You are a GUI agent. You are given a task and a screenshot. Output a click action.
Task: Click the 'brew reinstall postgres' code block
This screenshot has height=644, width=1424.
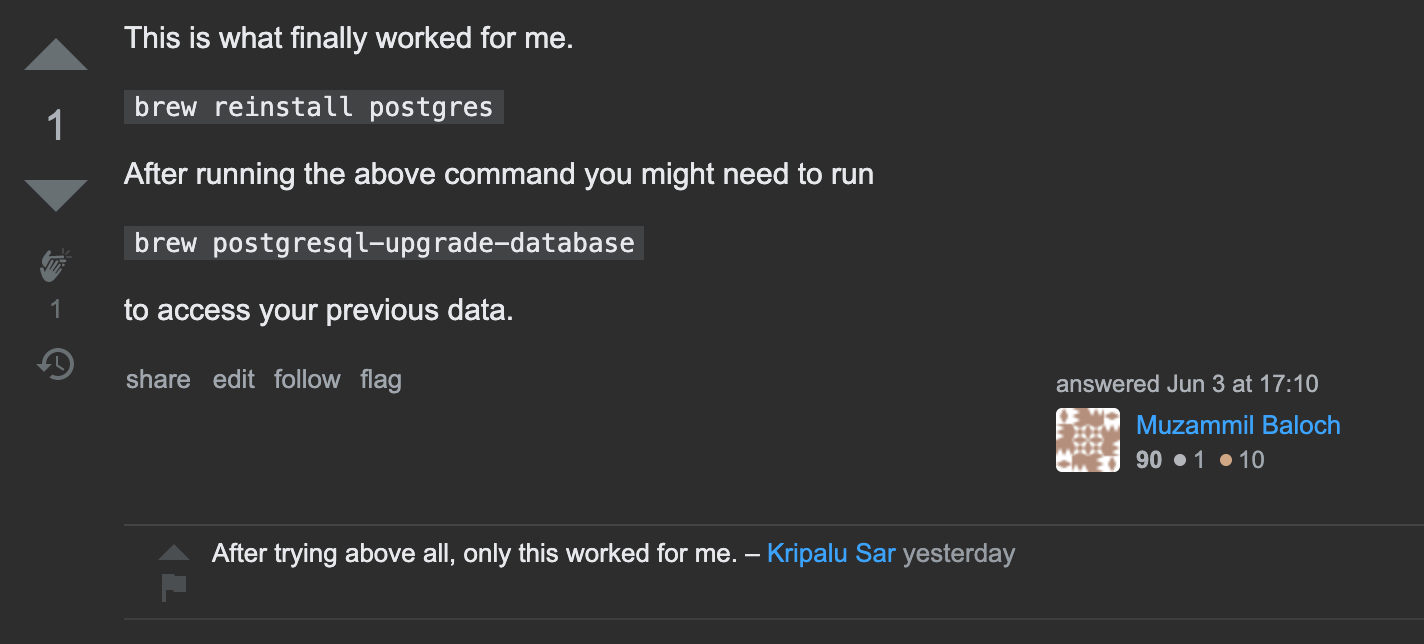[x=314, y=107]
